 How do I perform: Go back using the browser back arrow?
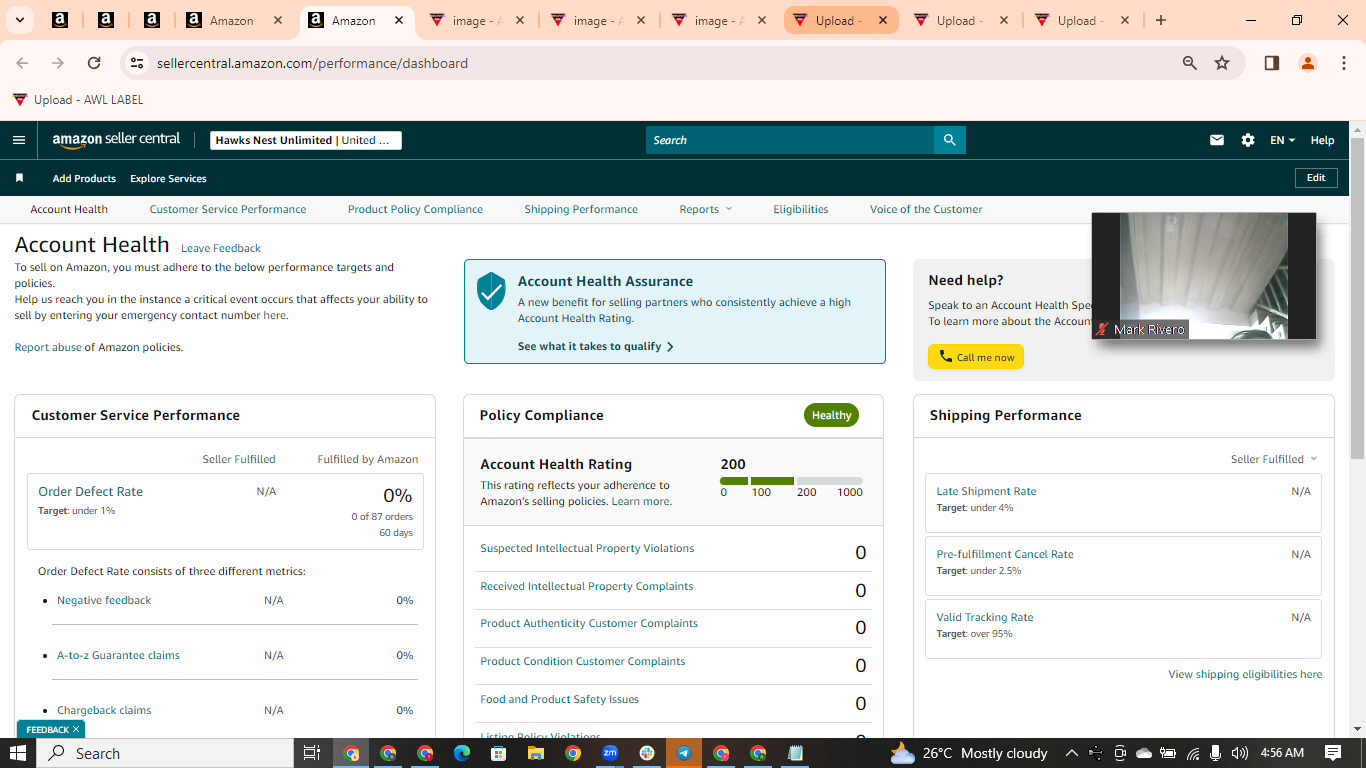click(x=22, y=63)
